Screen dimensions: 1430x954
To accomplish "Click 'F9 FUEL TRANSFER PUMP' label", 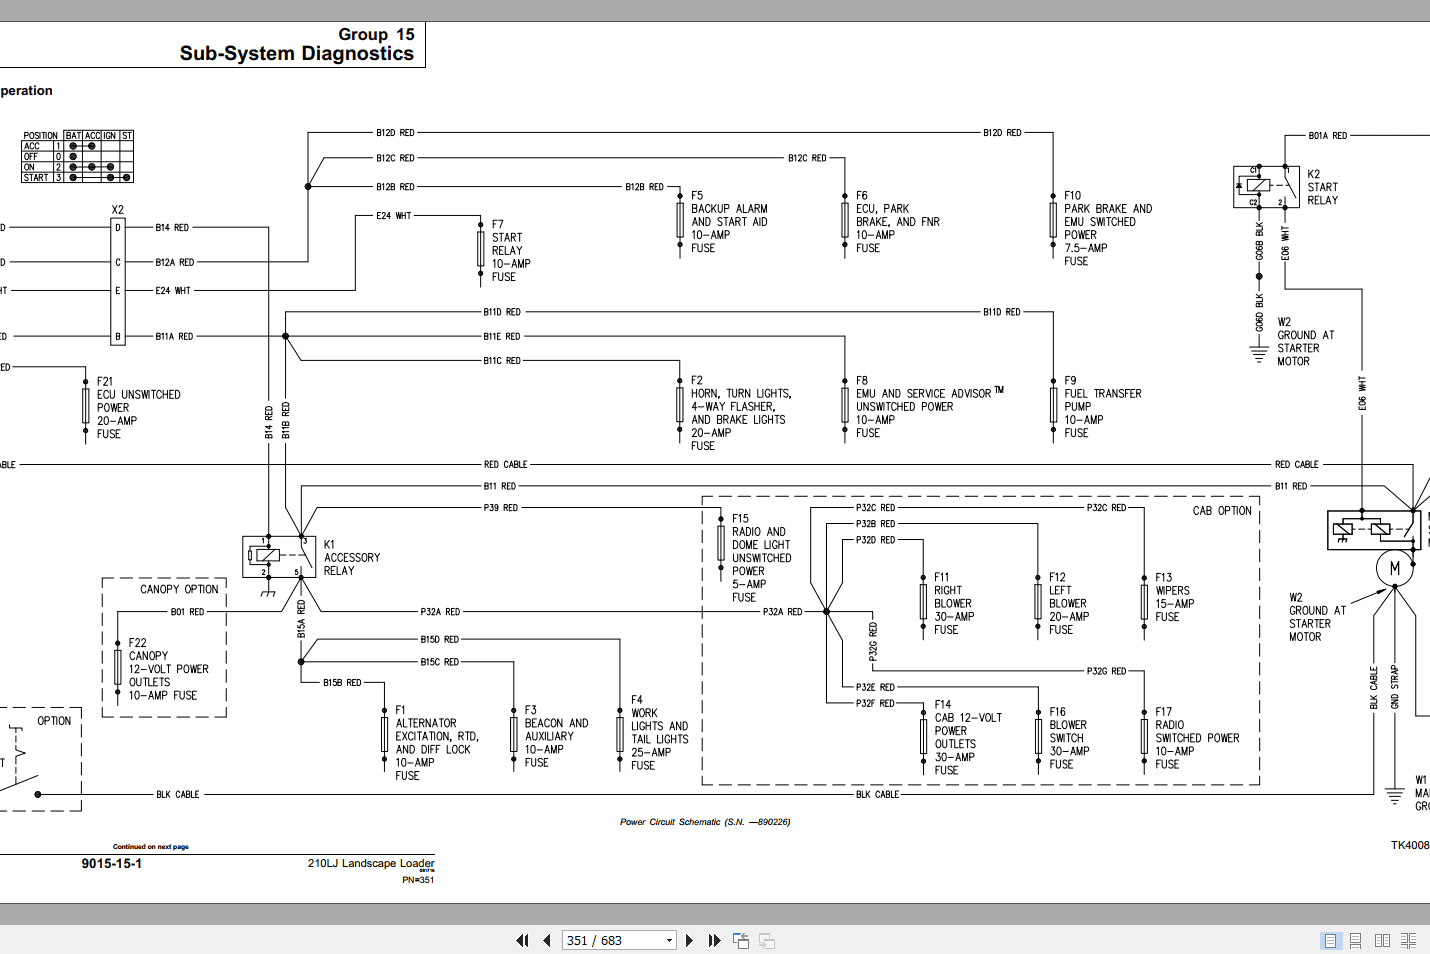I will (1102, 407).
